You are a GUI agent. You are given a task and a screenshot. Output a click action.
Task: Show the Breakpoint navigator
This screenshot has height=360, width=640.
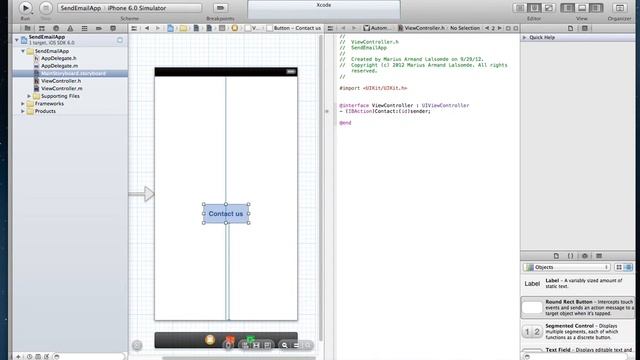[x=99, y=28]
